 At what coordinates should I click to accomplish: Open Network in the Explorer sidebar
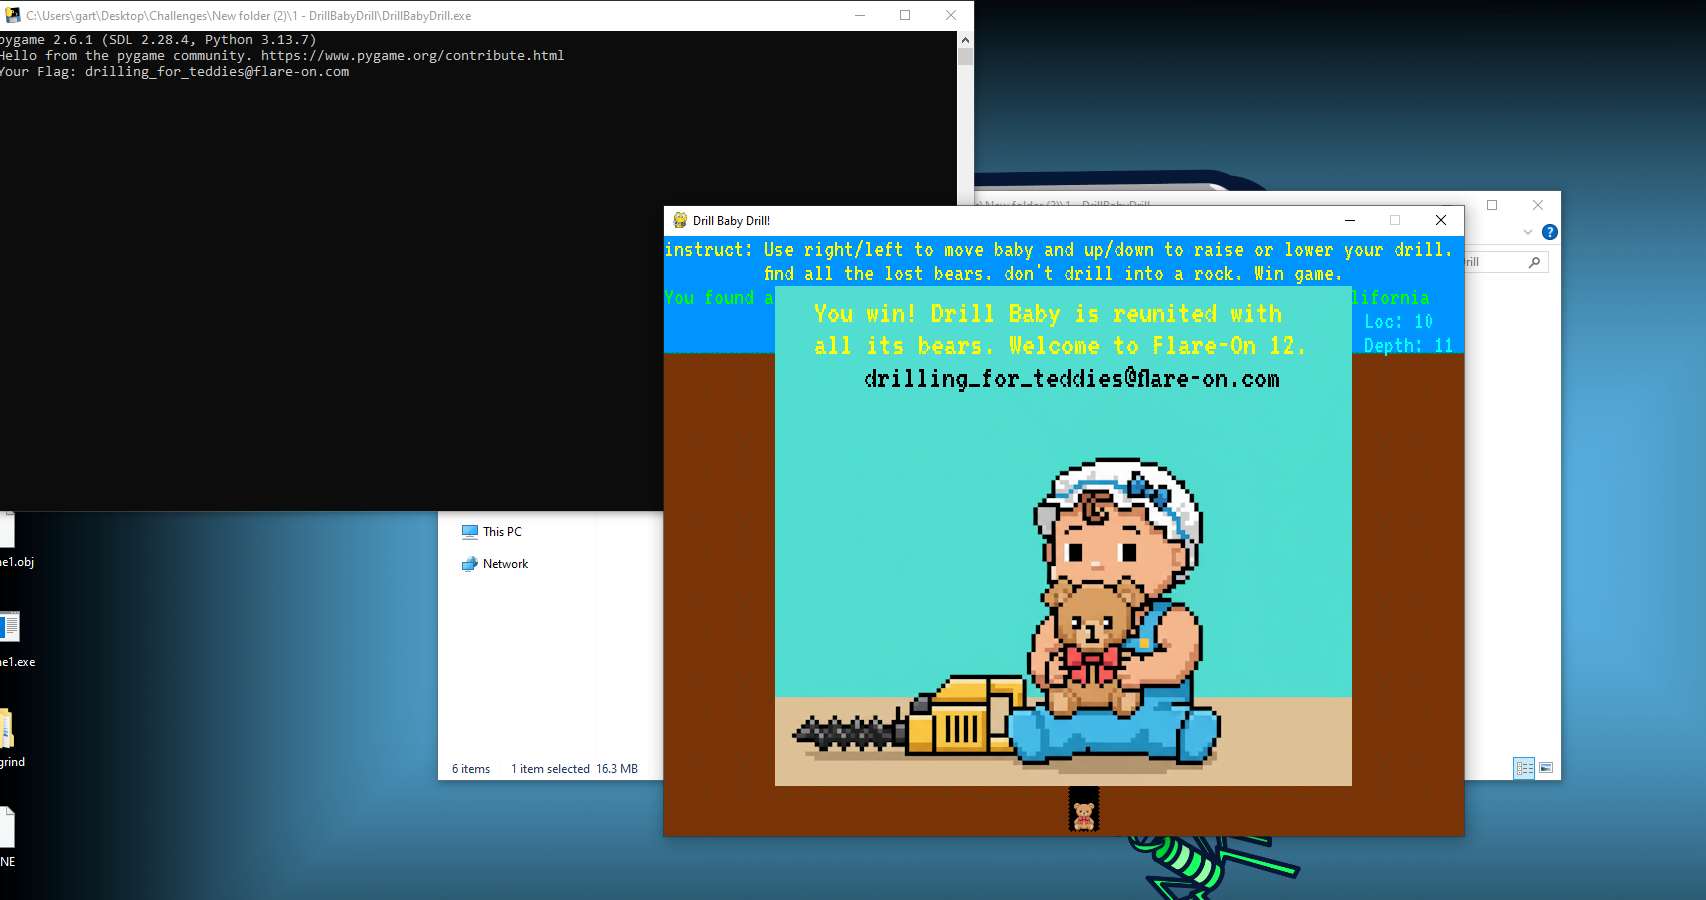click(x=495, y=564)
